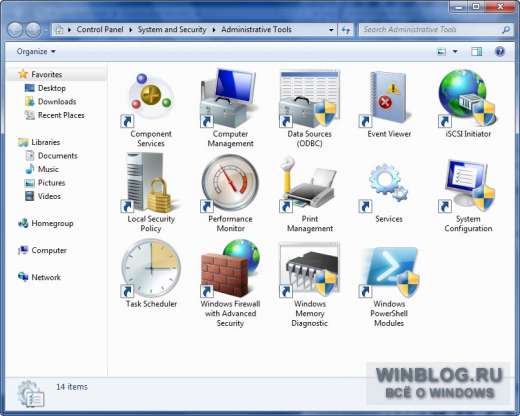This screenshot has height=416, width=520.
Task: Launch Windows Memory Diagnostic icon
Action: tap(309, 269)
